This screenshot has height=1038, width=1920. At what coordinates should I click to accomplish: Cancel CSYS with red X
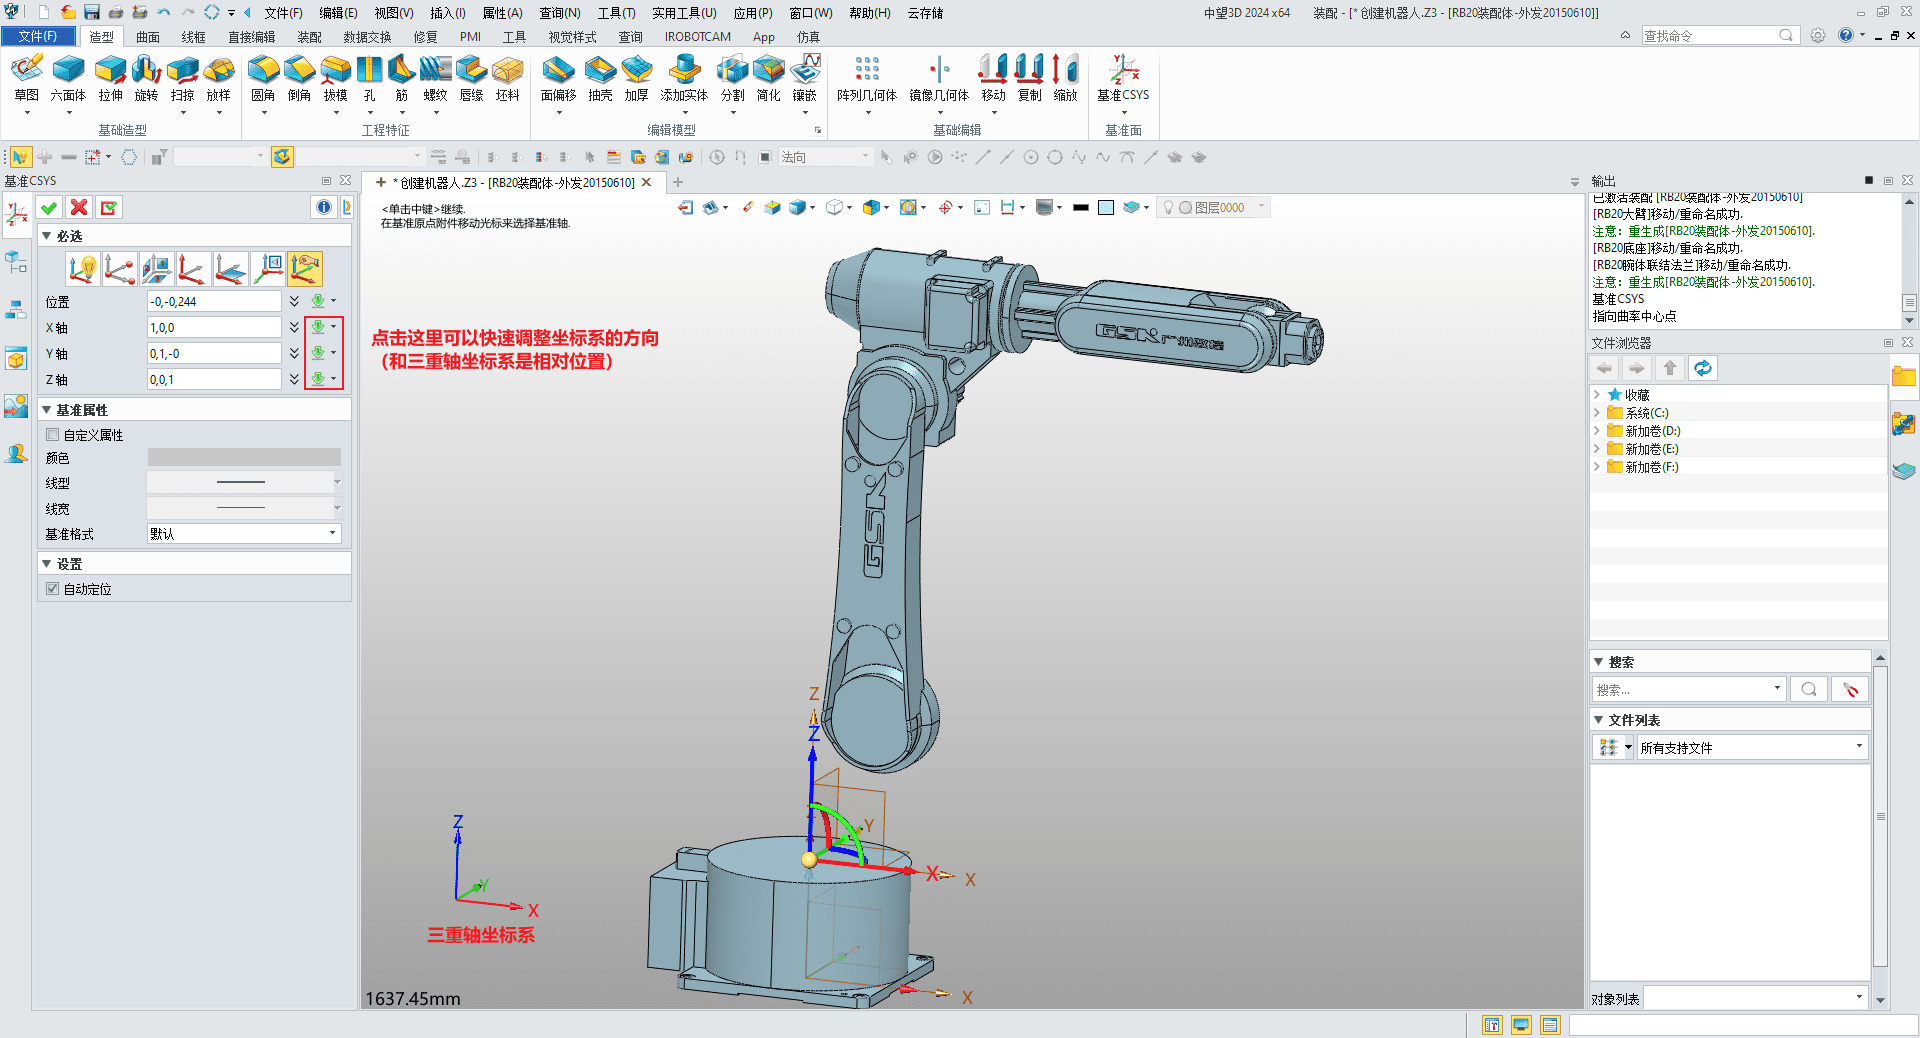coord(79,207)
